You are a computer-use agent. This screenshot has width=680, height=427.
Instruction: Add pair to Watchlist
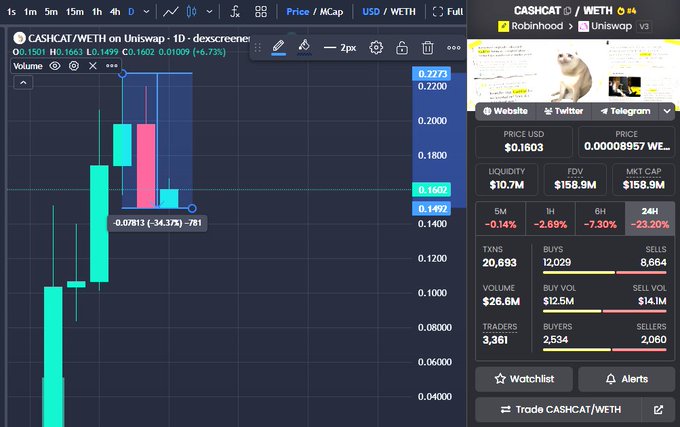click(524, 379)
